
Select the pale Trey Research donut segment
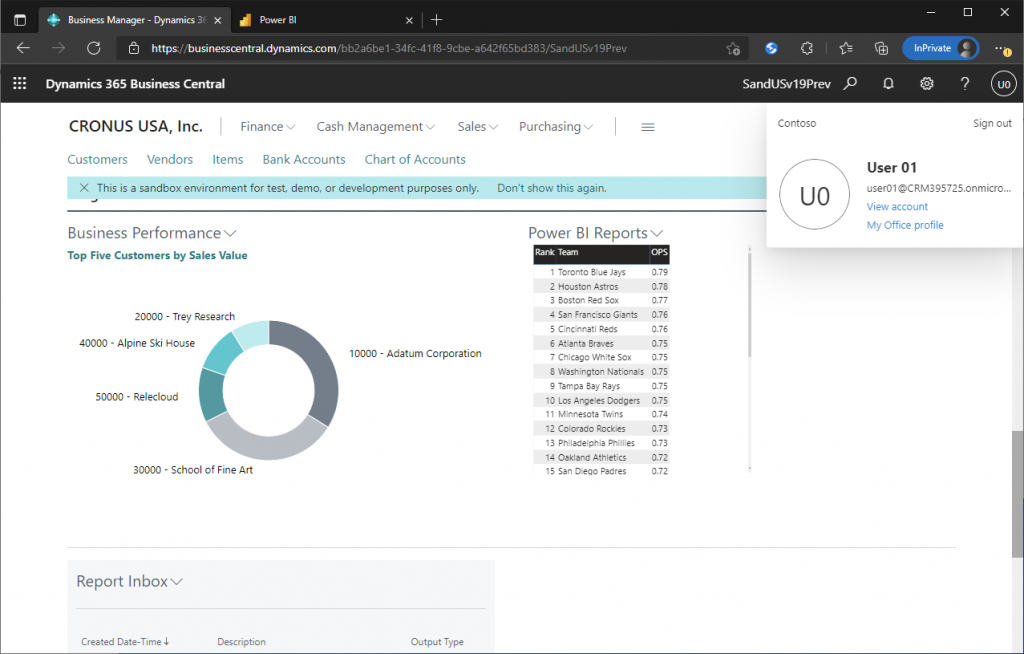252,333
